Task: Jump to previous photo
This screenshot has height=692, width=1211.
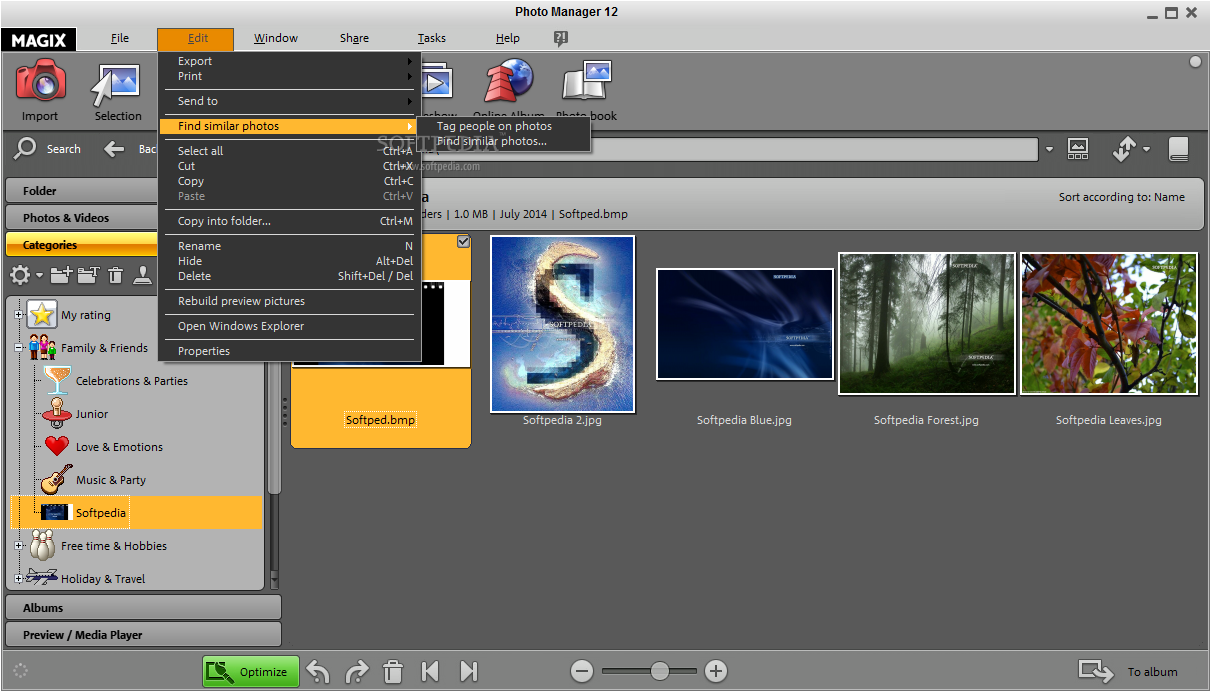Action: (430, 671)
